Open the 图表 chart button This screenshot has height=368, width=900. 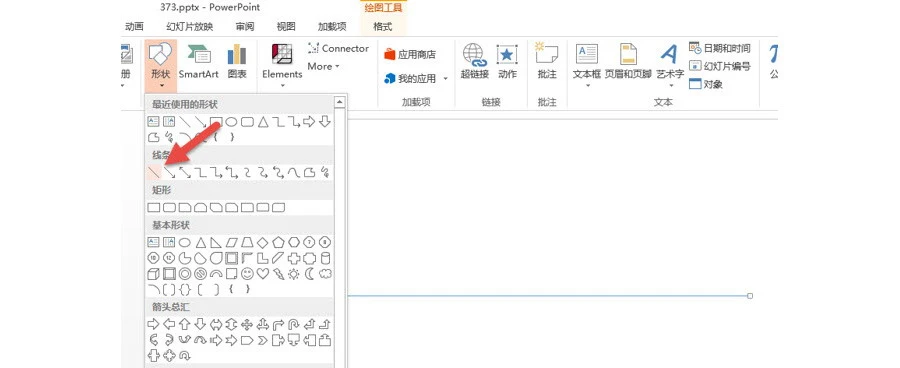(237, 61)
